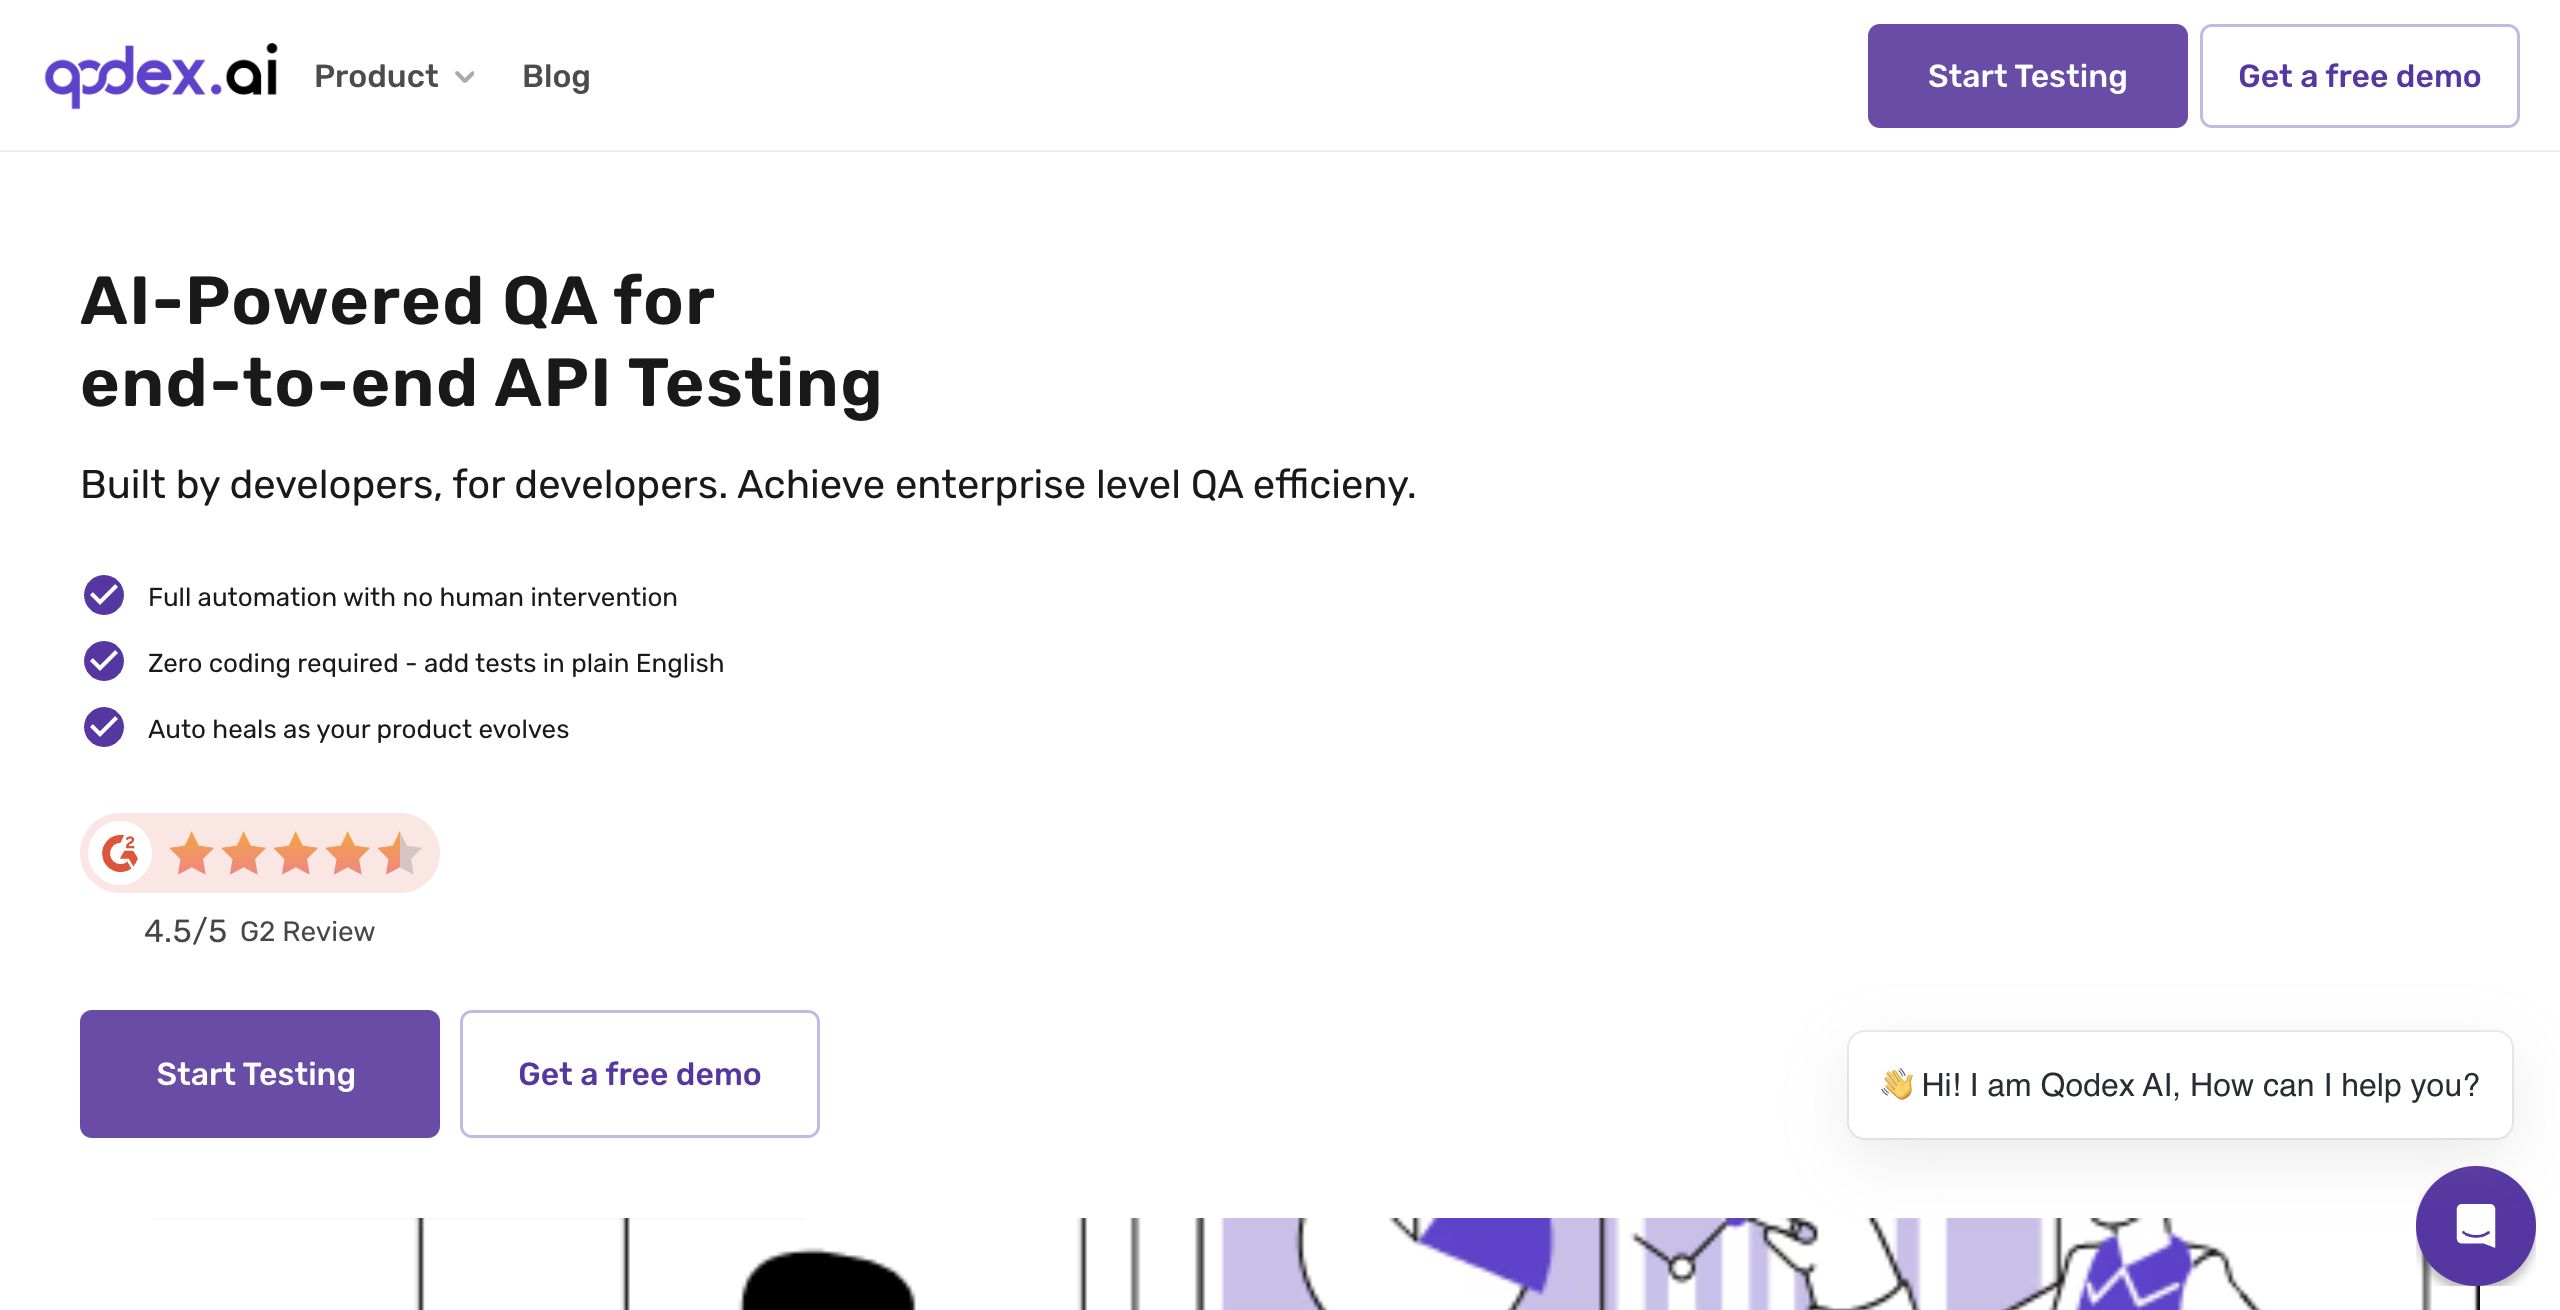Click the checkmark beside auto heals bullet

103,727
